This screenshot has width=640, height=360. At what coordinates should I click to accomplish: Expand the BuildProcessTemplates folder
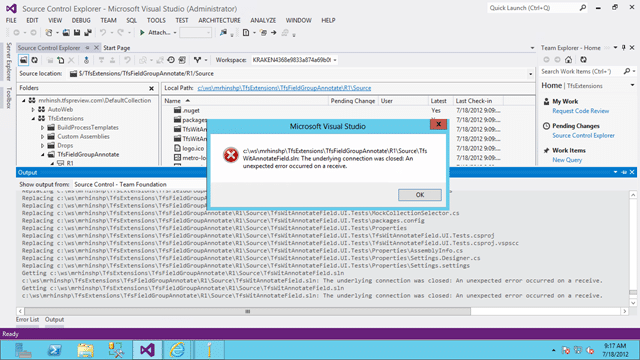[42, 127]
